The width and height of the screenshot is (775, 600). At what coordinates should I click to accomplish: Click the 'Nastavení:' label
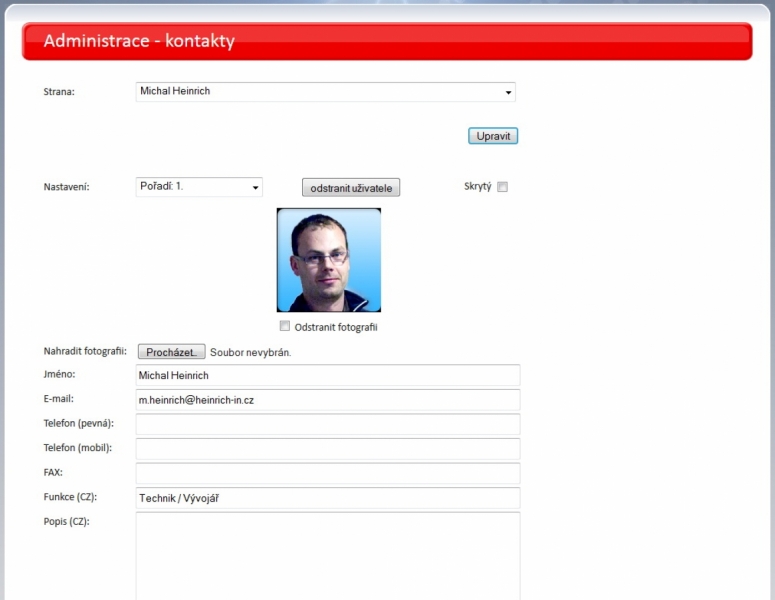click(66, 187)
